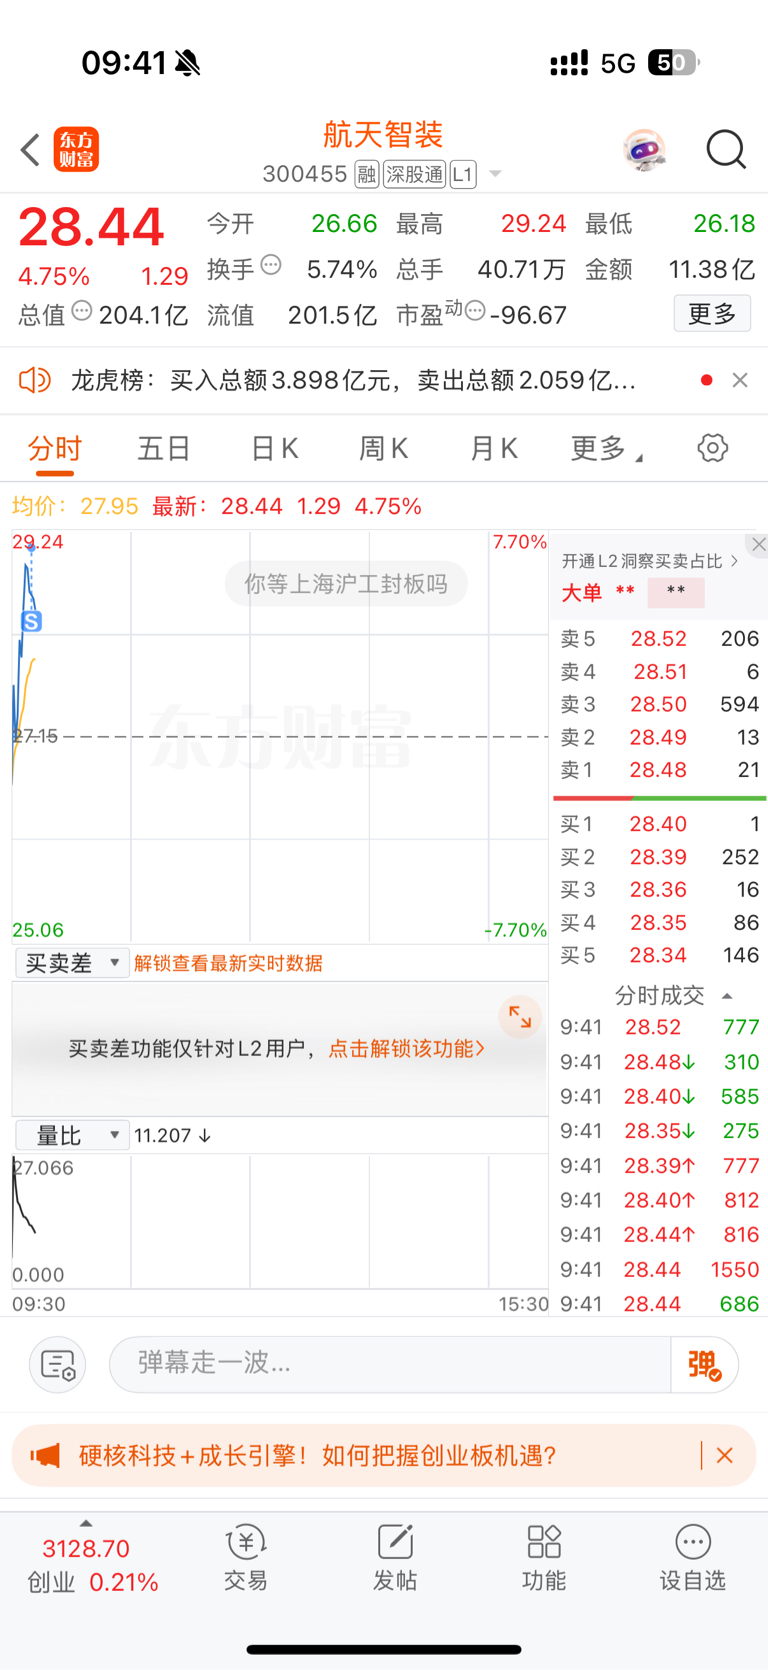Viewport: 768px width, 1670px height.
Task: Tap 点击解锁该功能 link
Action: [x=407, y=1048]
